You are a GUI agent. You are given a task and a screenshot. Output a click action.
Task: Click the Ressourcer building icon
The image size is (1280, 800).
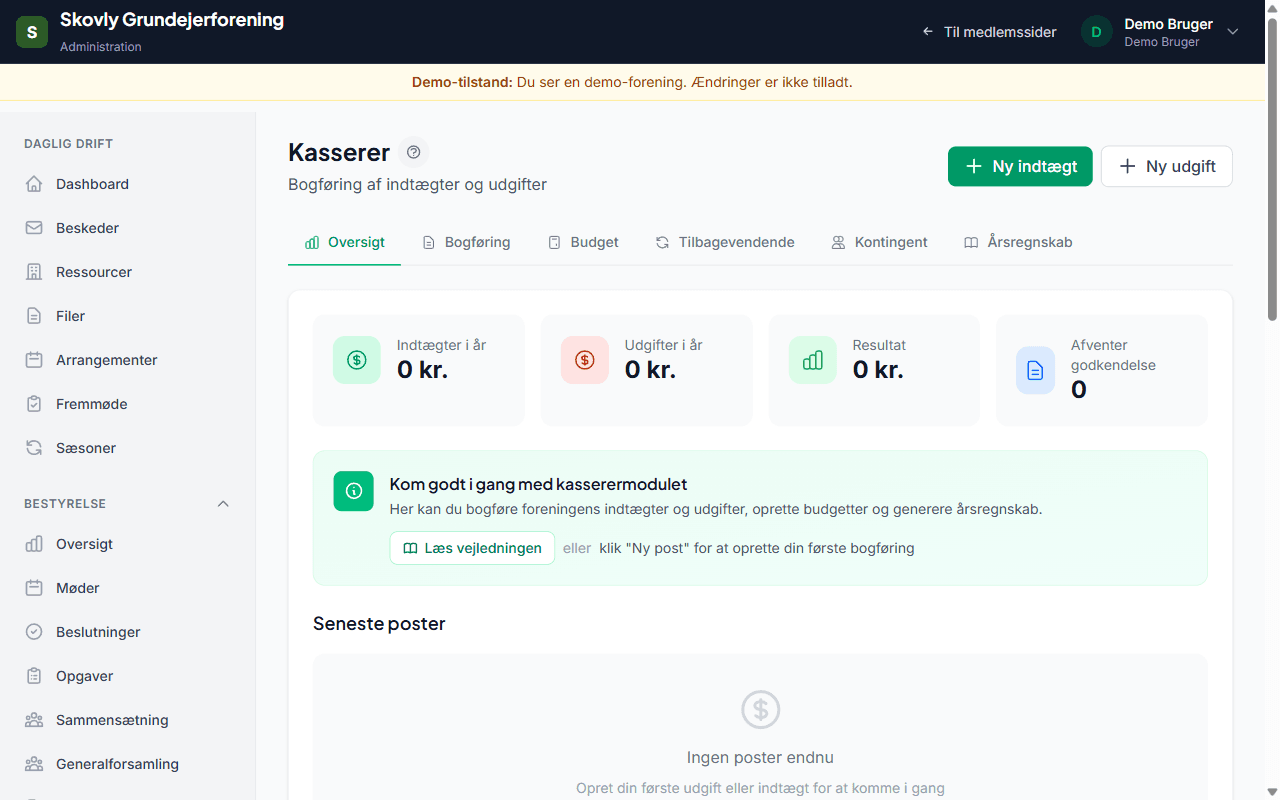34,272
